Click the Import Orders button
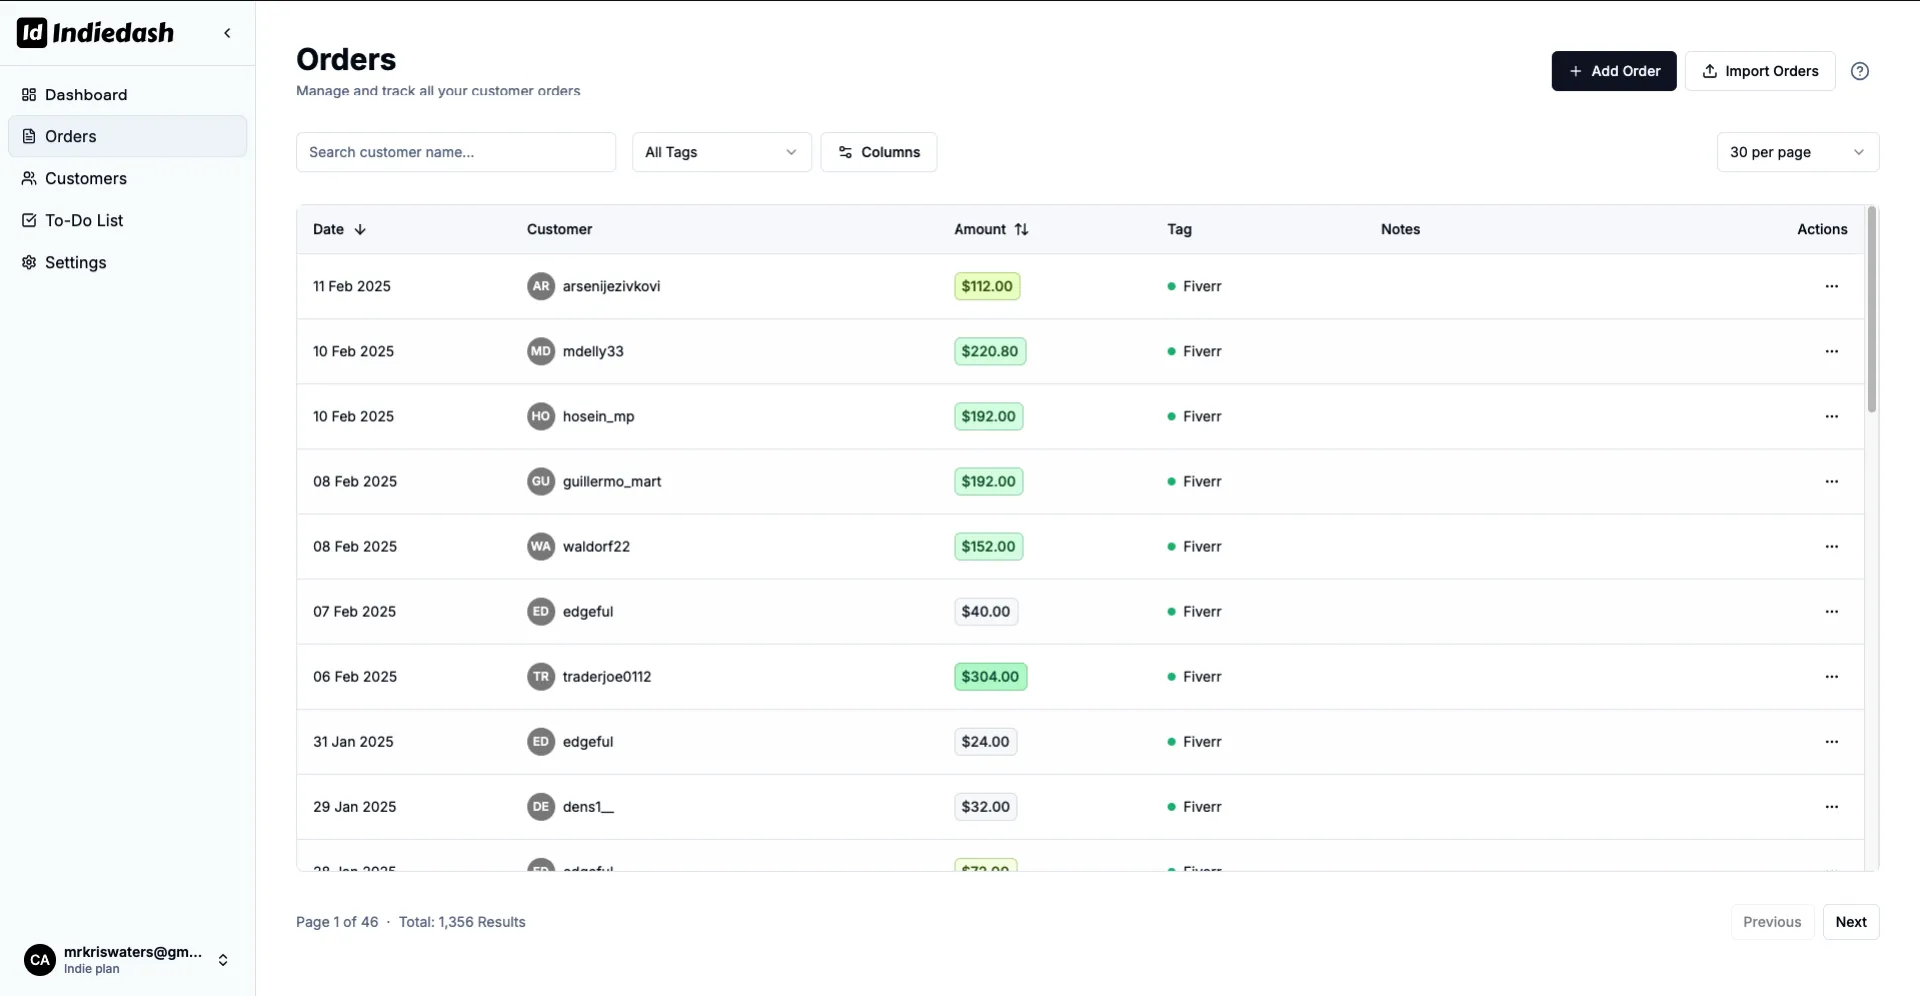Image resolution: width=1920 pixels, height=996 pixels. point(1759,71)
